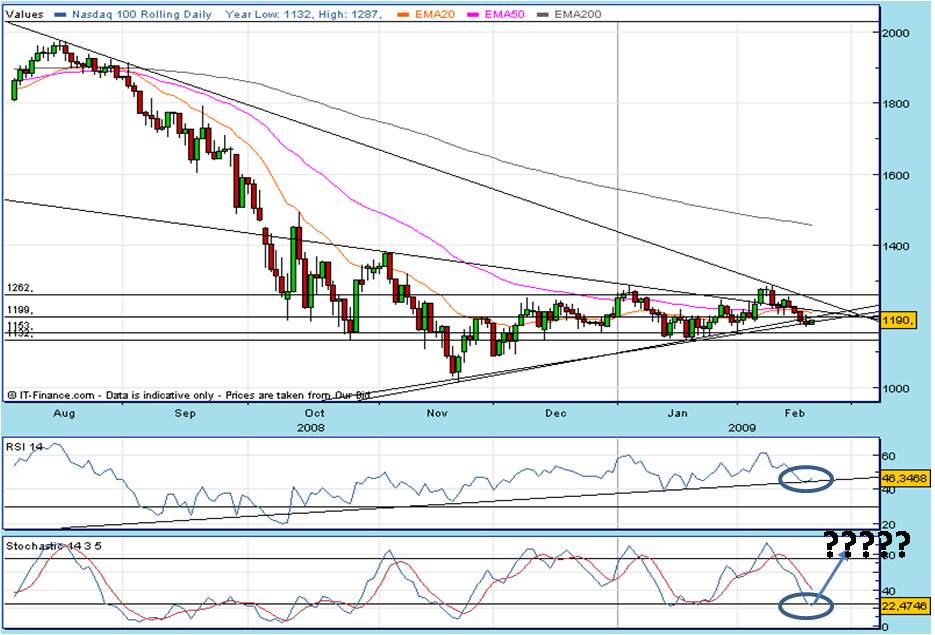Click the Oct month label on time axis
Image resolution: width=935 pixels, height=635 pixels.
tap(314, 413)
